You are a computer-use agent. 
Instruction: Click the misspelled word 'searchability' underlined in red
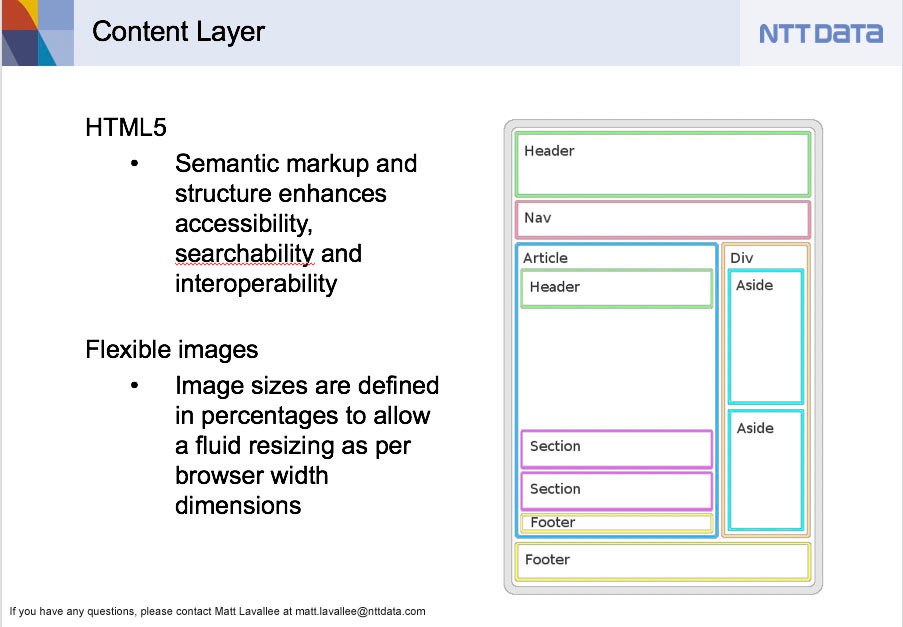pos(244,254)
